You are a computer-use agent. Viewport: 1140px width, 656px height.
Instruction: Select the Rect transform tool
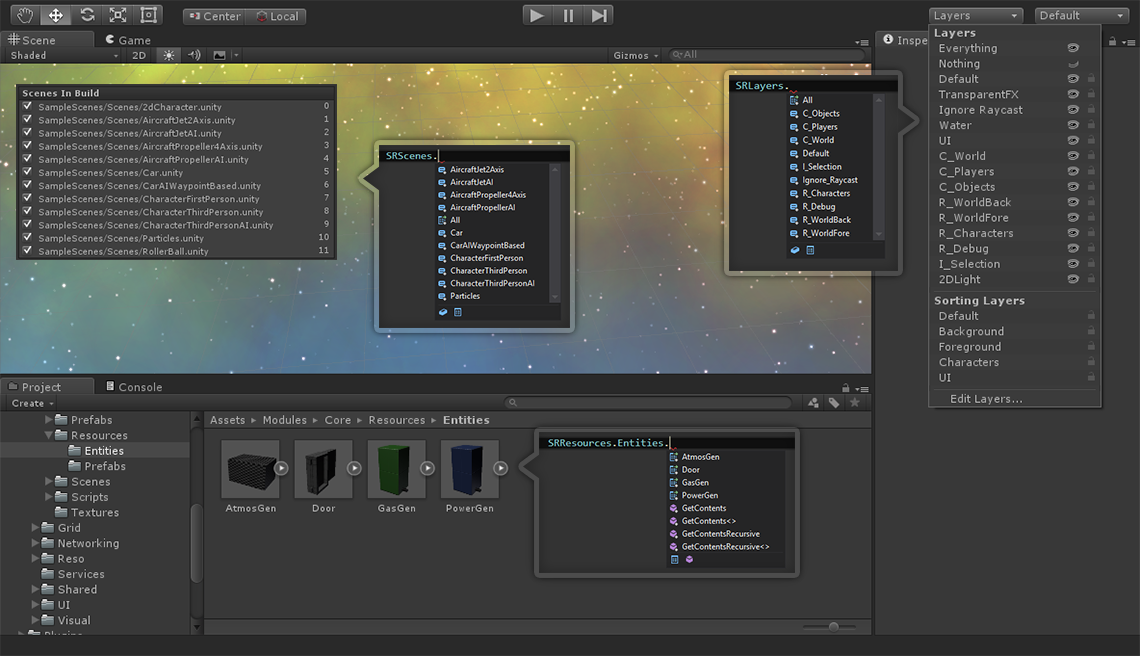point(148,15)
